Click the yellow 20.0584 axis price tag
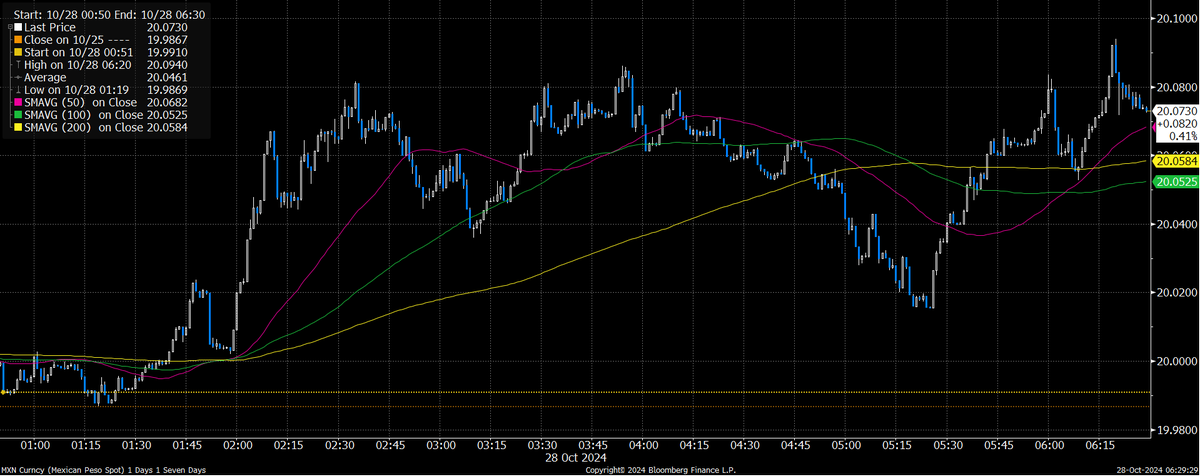The height and width of the screenshot is (476, 1200). (x=1177, y=160)
